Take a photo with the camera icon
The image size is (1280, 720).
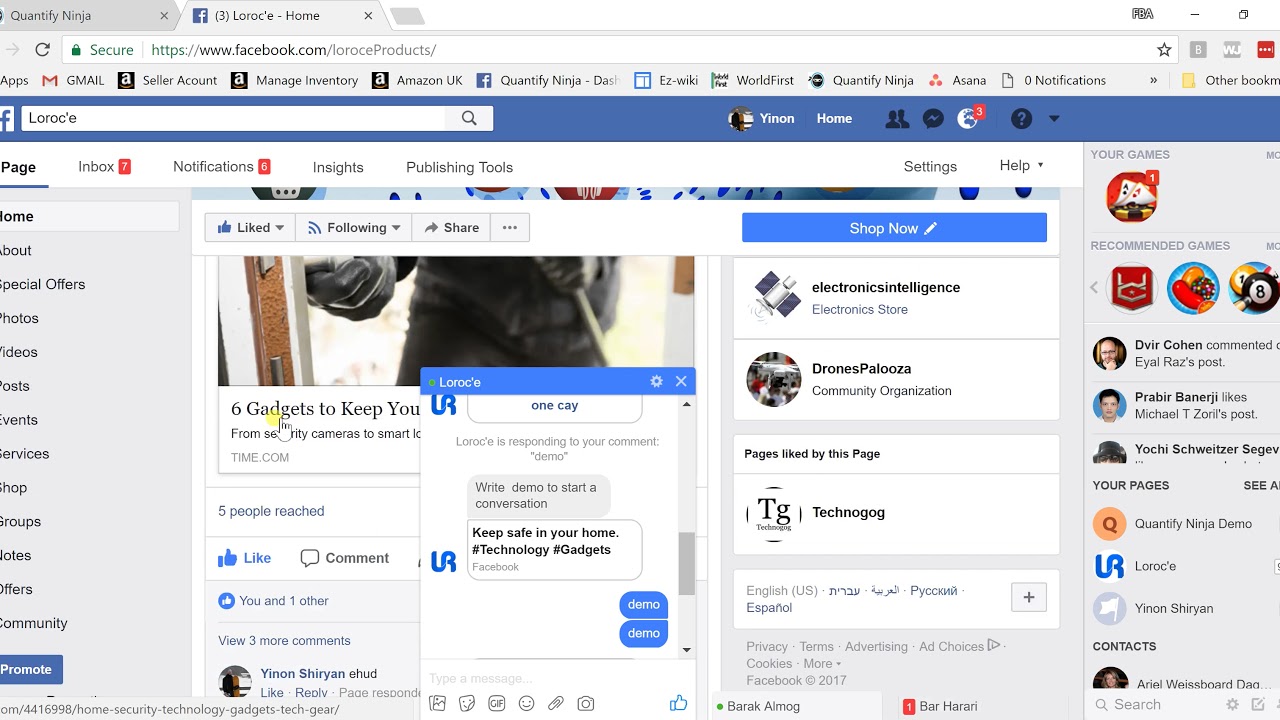pyautogui.click(x=586, y=703)
